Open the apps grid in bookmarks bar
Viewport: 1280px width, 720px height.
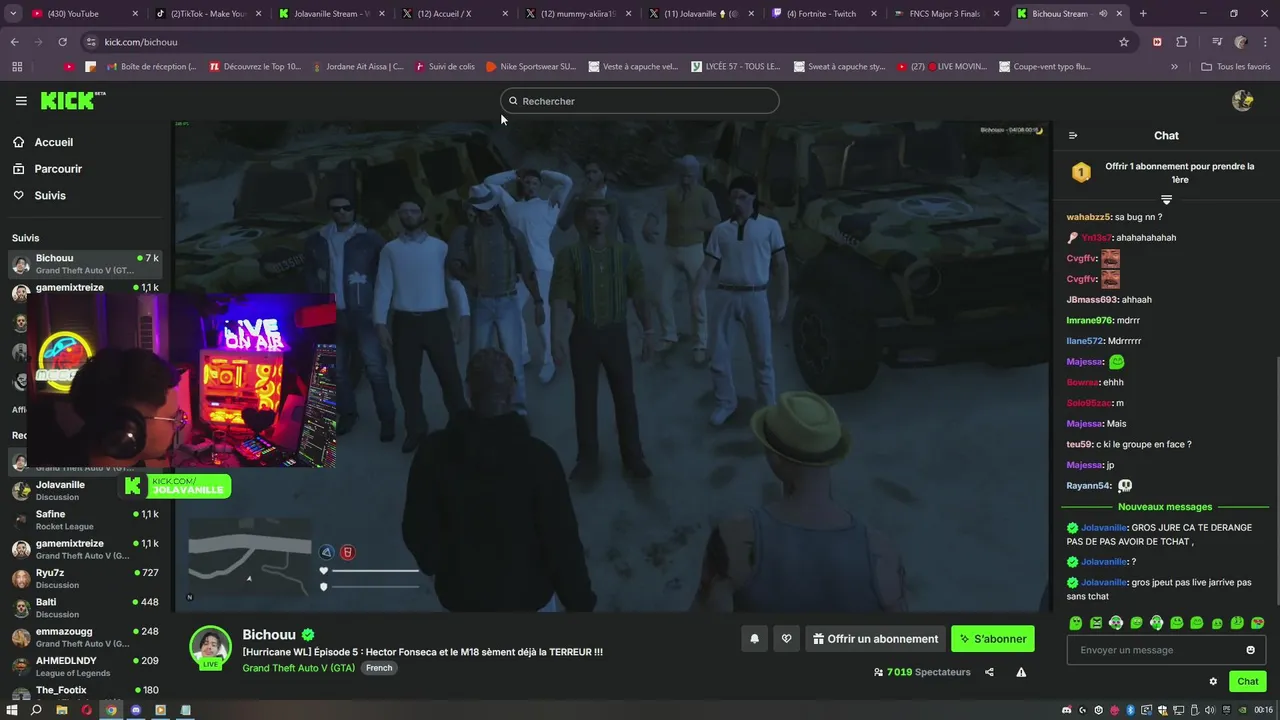click(17, 67)
